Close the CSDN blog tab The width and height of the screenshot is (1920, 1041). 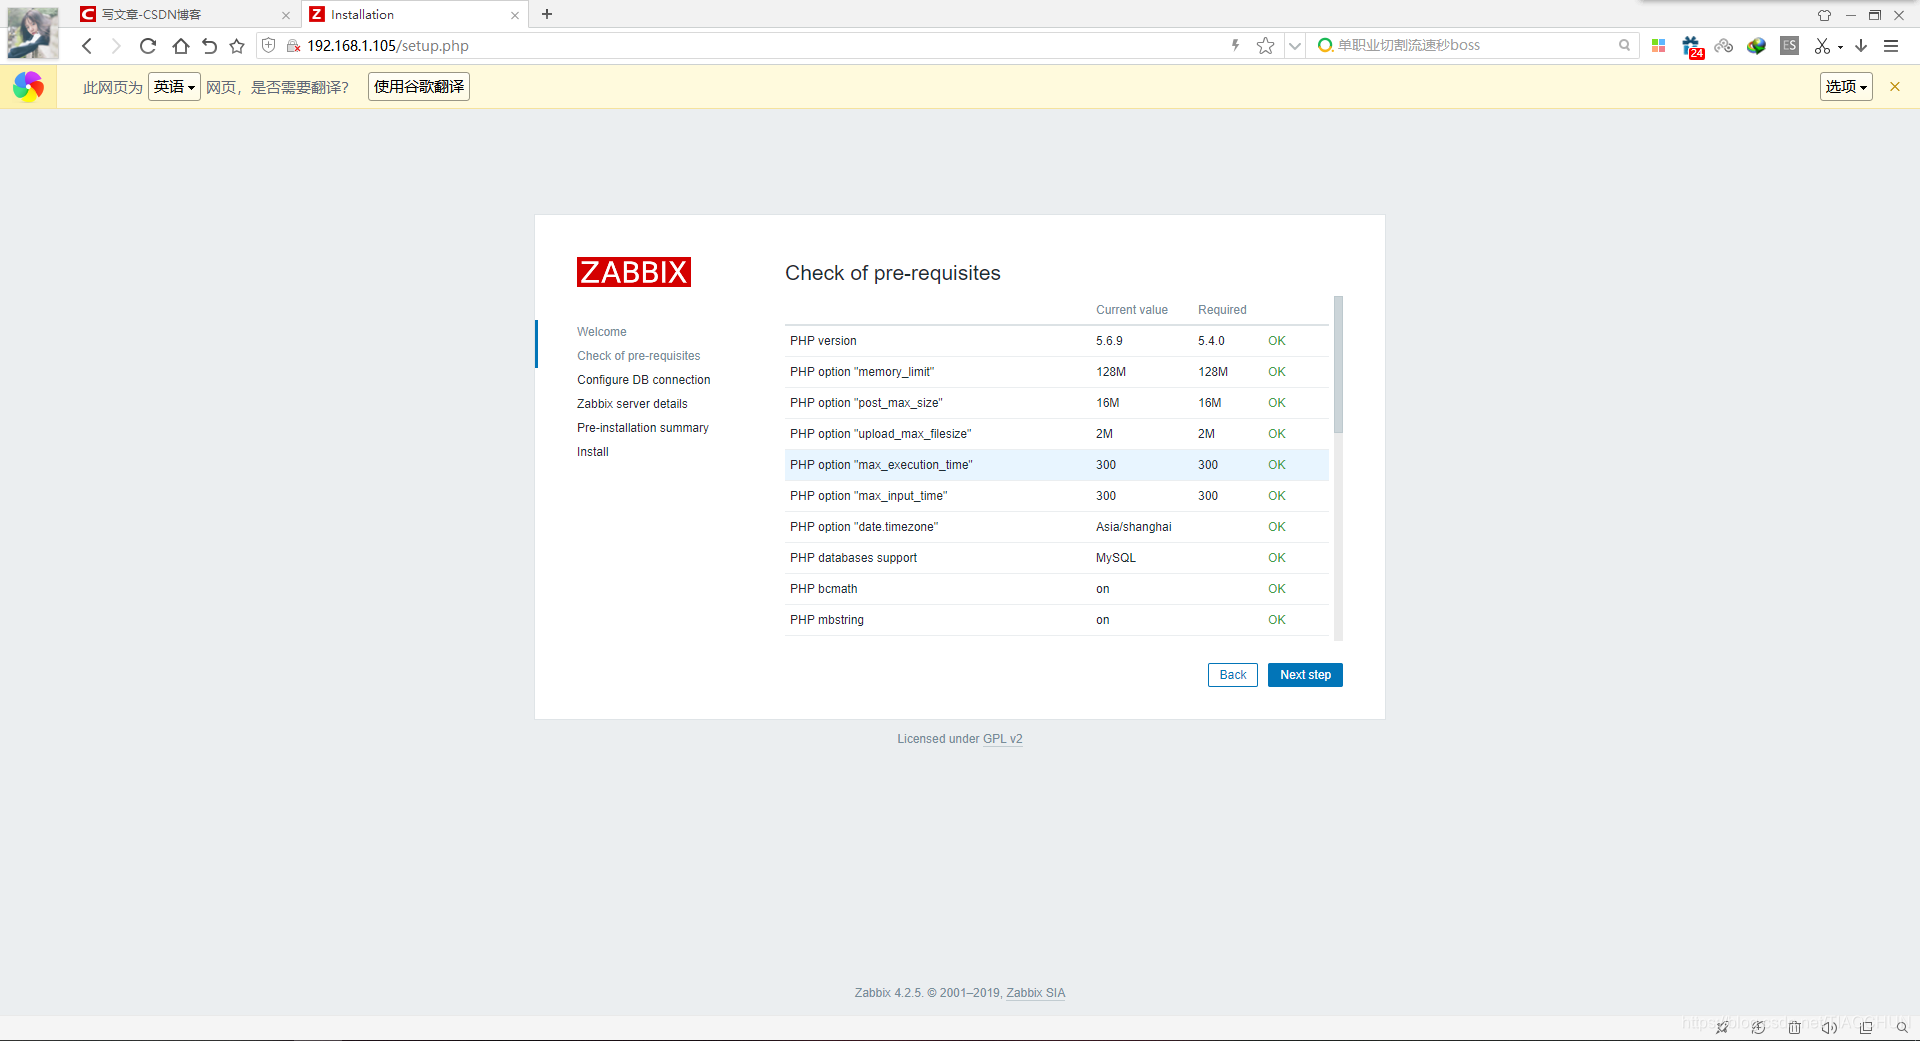[286, 15]
